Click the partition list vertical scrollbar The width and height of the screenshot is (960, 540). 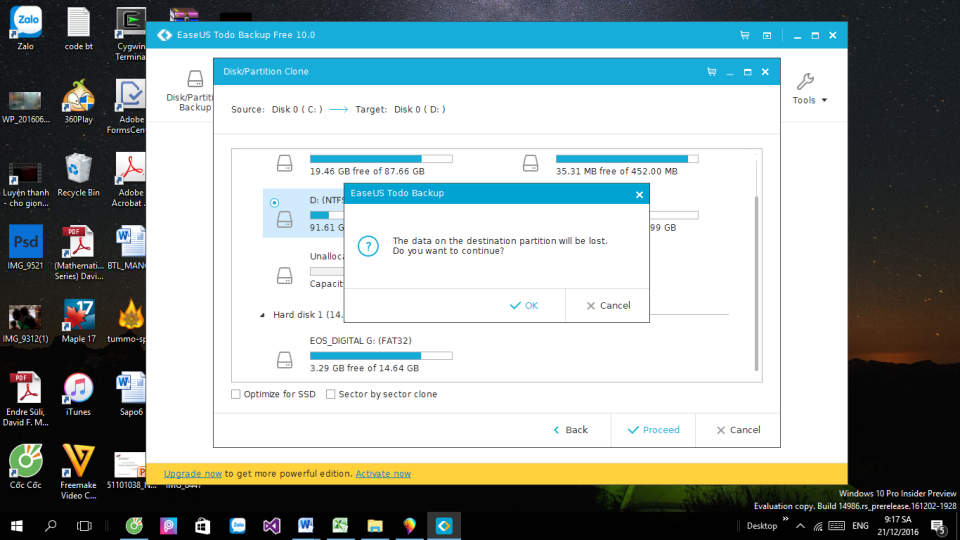click(x=757, y=283)
